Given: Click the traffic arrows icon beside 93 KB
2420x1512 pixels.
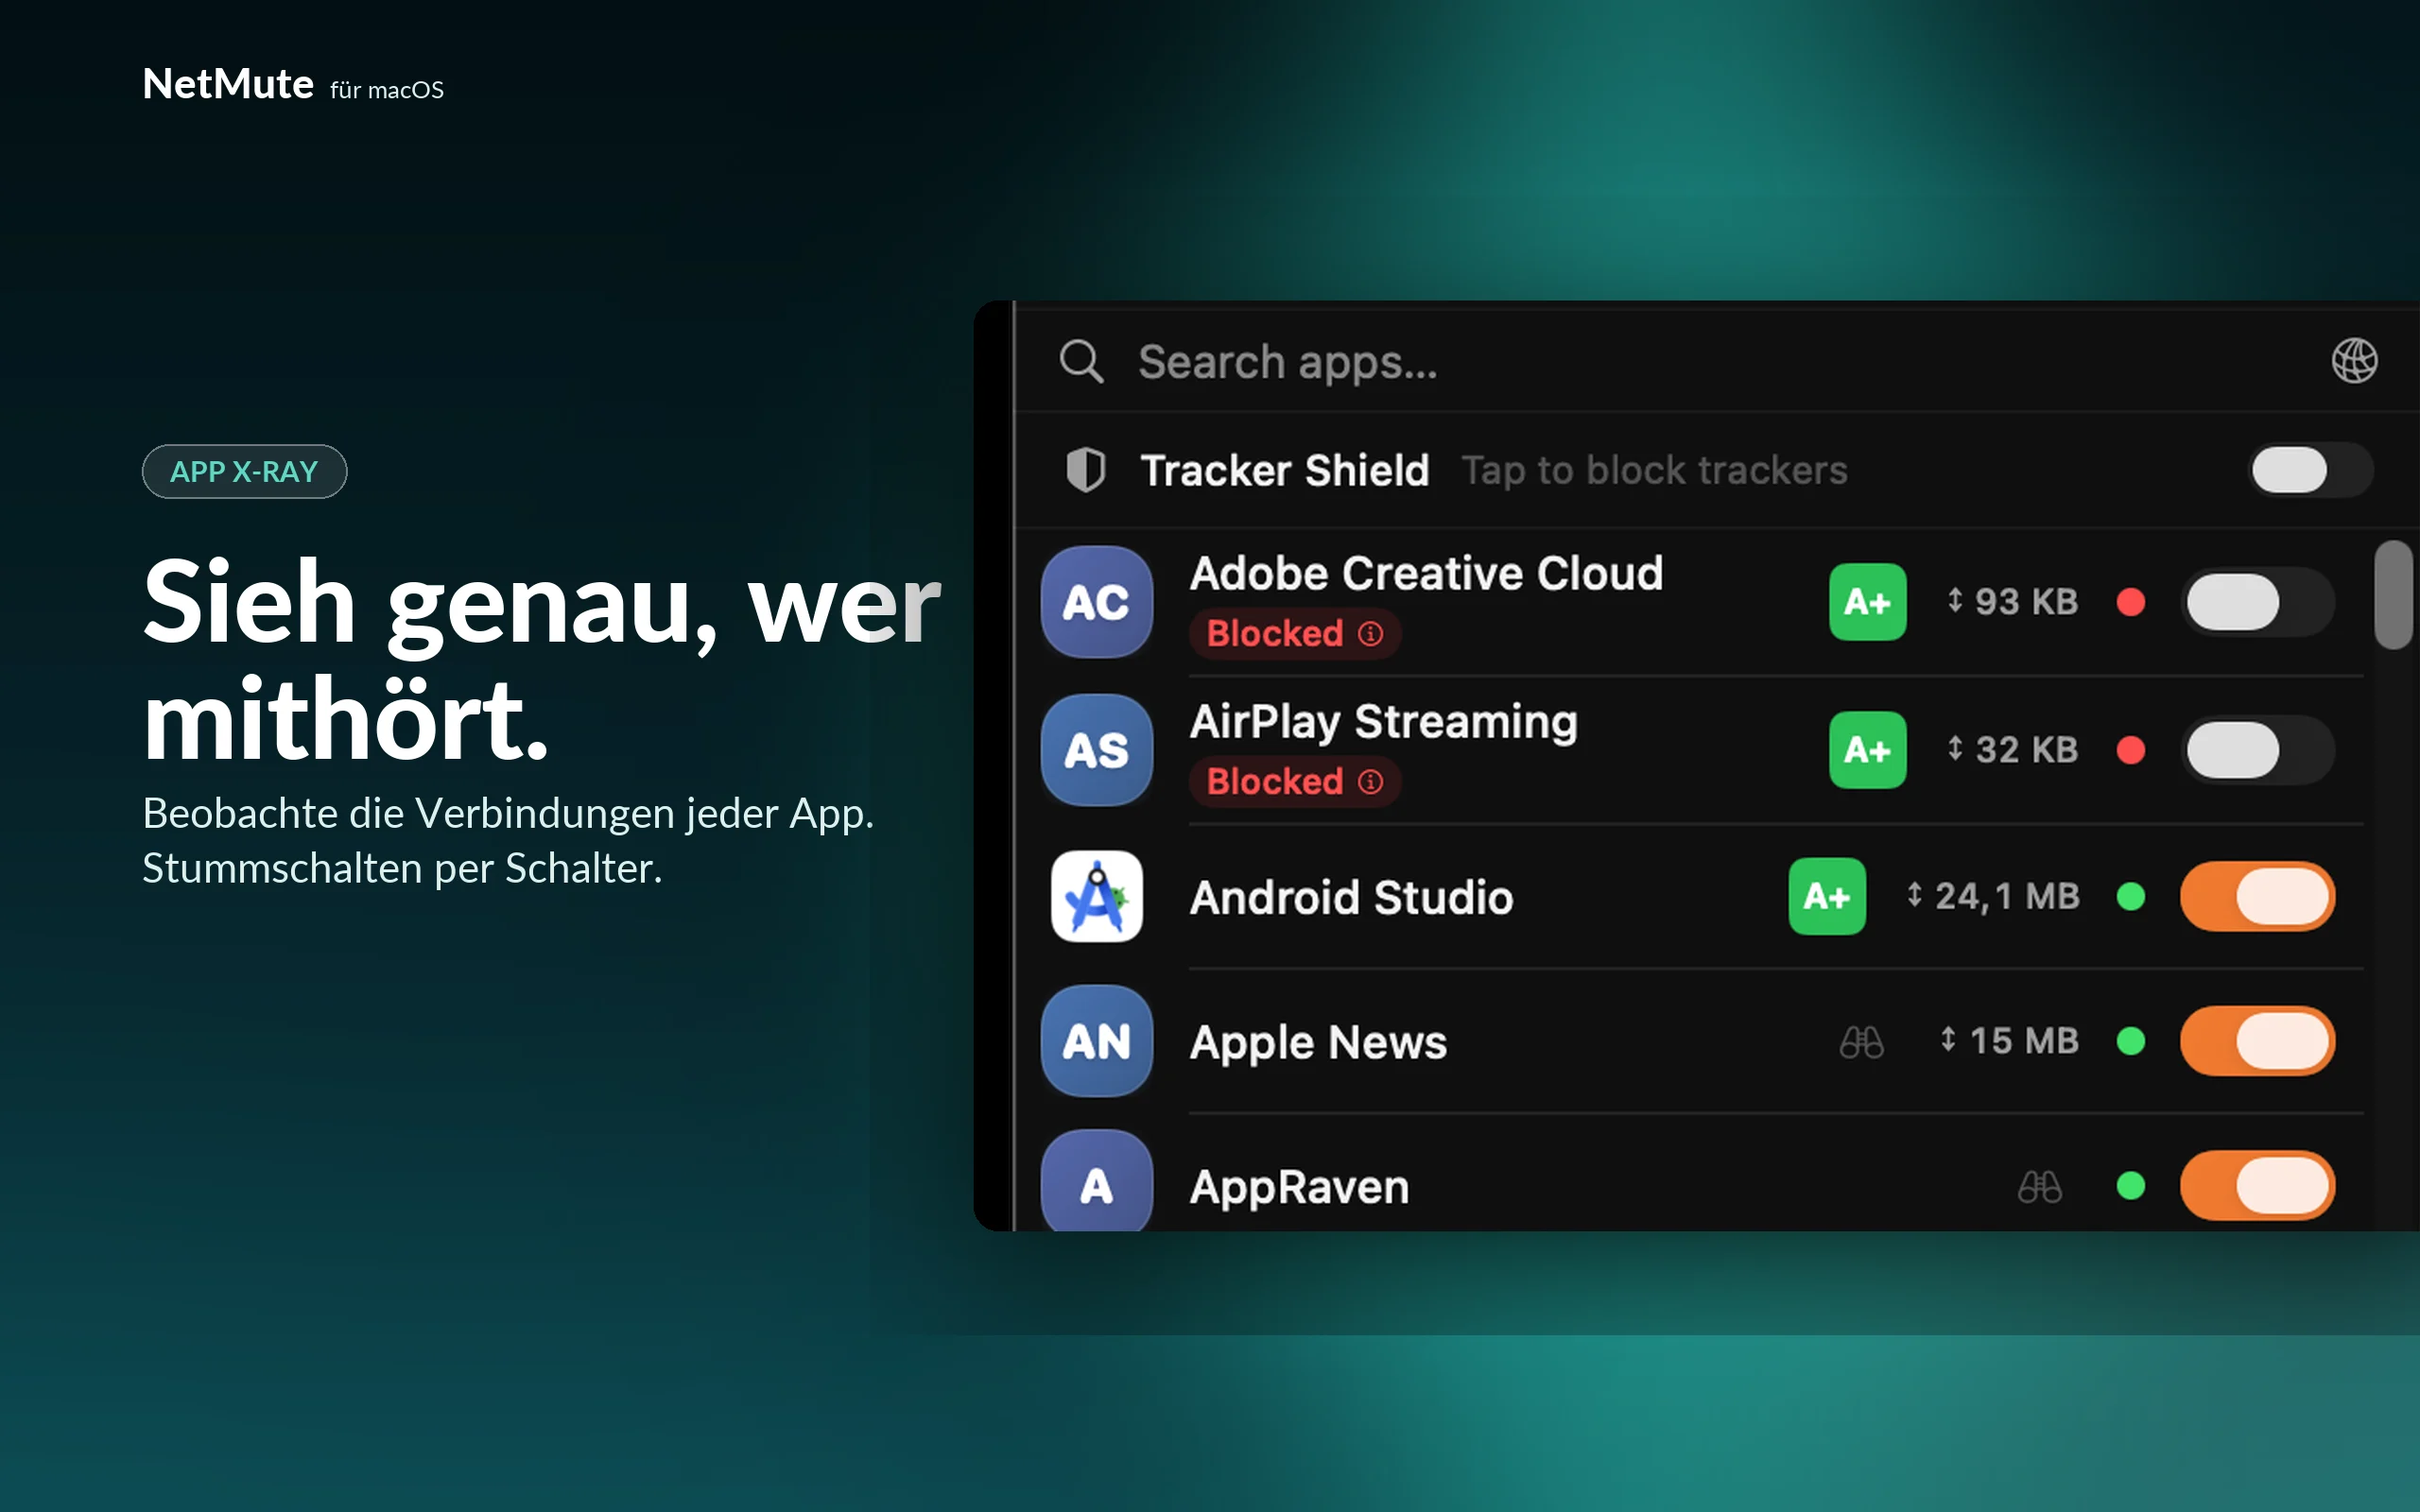Looking at the screenshot, I should 1955,601.
